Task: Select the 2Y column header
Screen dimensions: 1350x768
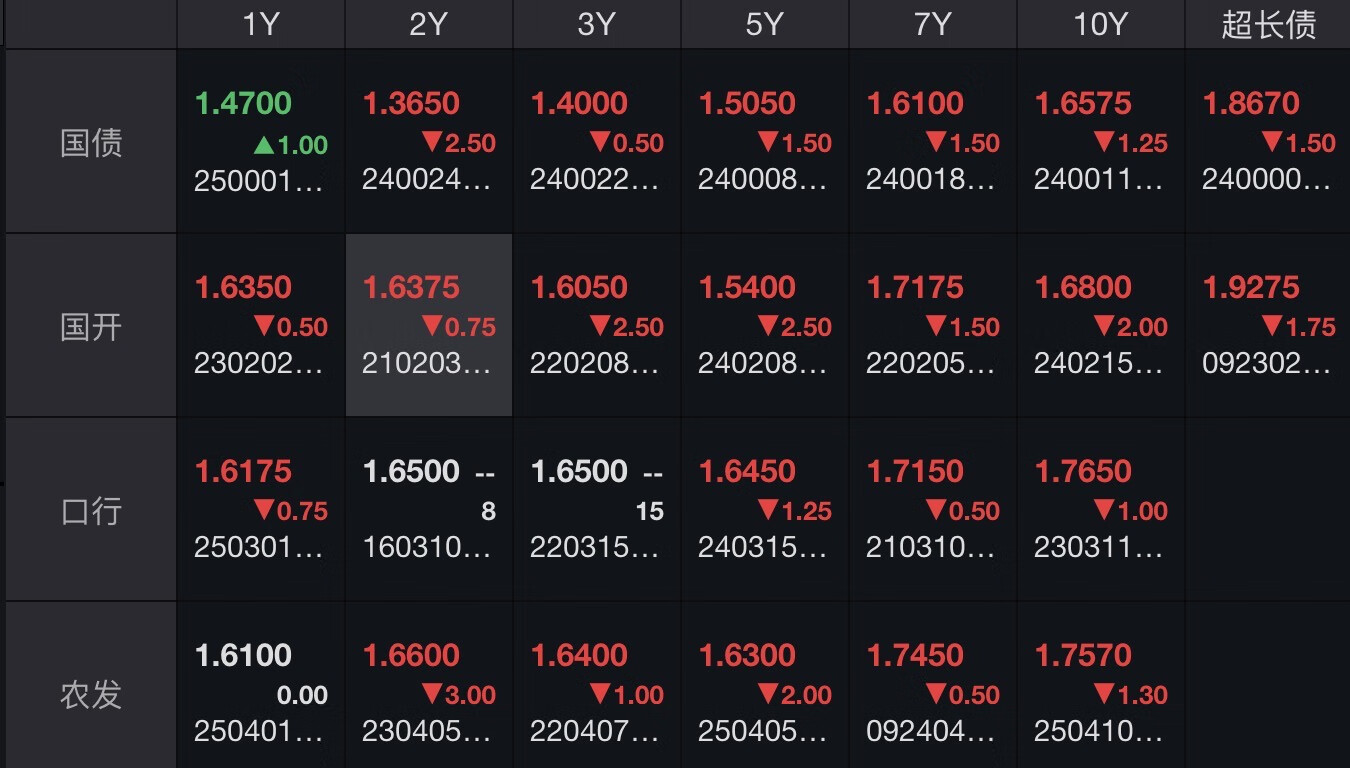Action: pyautogui.click(x=427, y=24)
